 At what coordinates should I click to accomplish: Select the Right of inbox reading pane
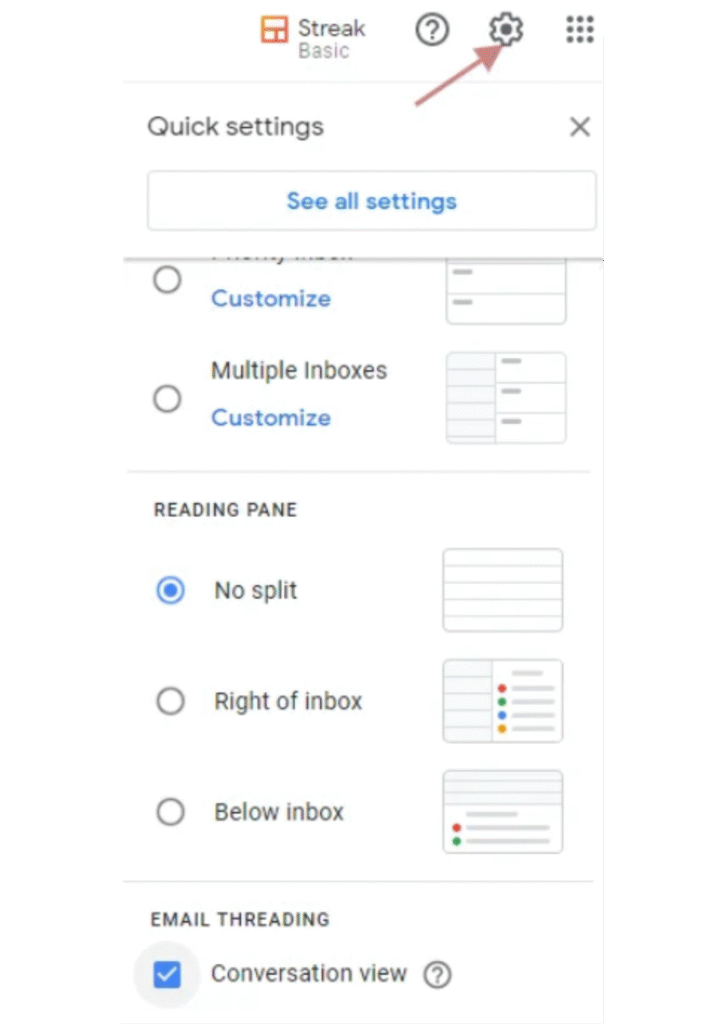pos(170,701)
